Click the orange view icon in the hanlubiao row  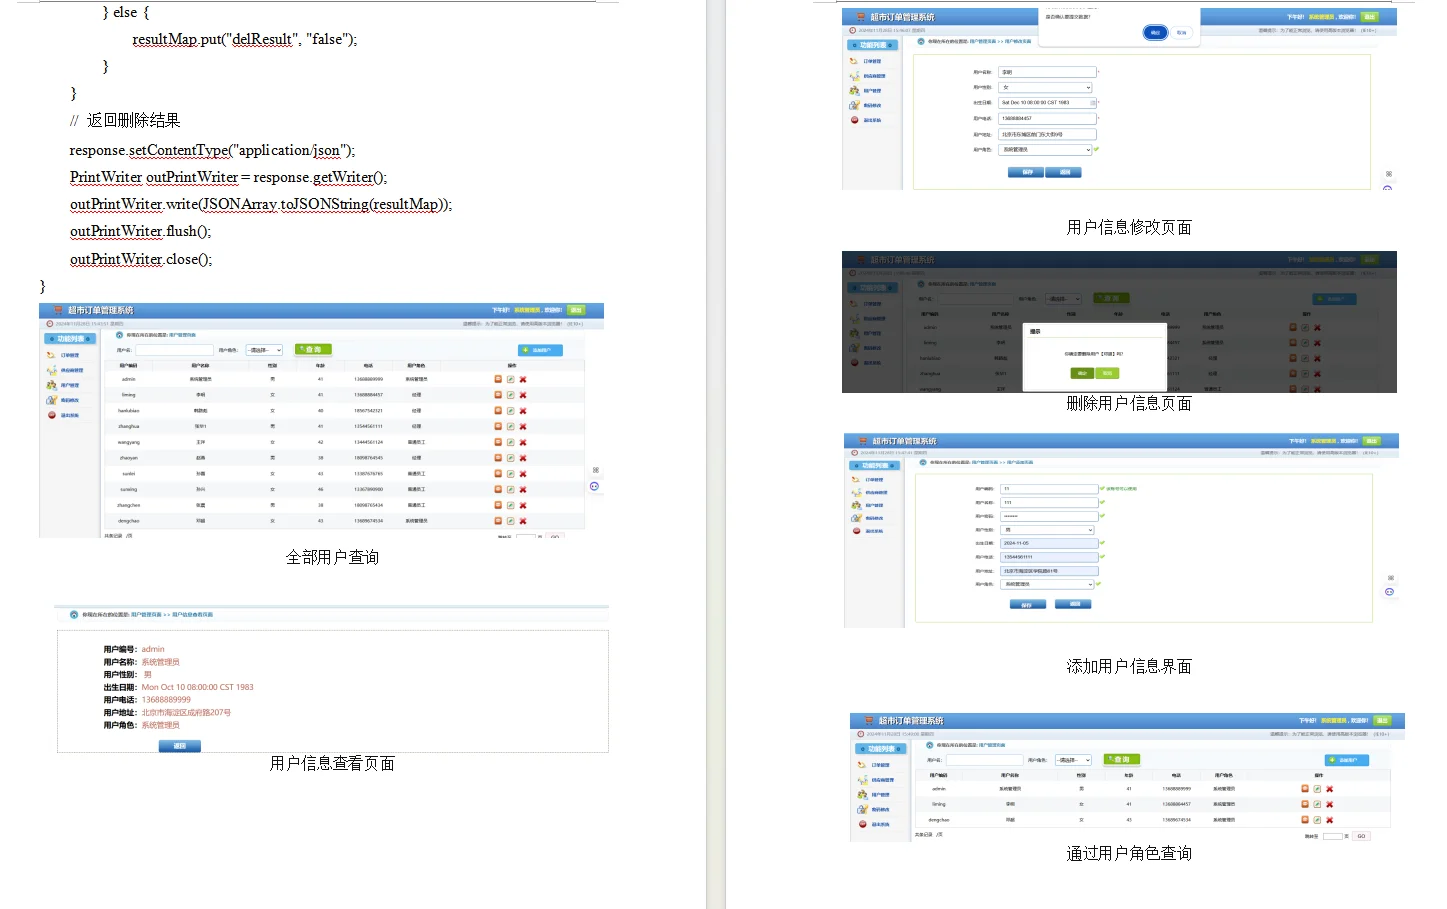tap(498, 411)
